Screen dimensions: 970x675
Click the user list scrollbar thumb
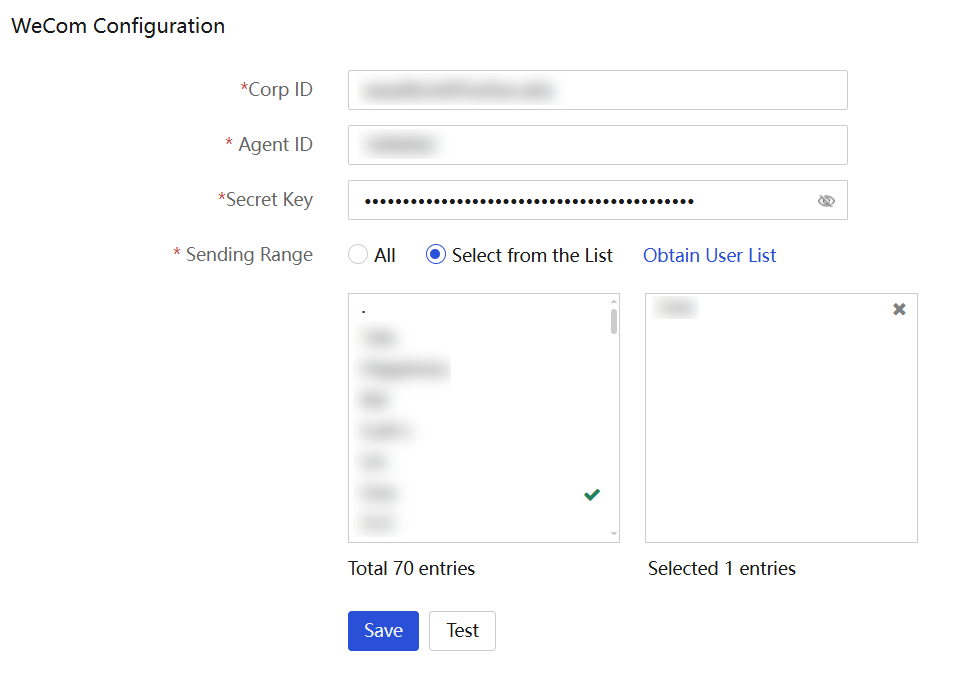(x=614, y=321)
